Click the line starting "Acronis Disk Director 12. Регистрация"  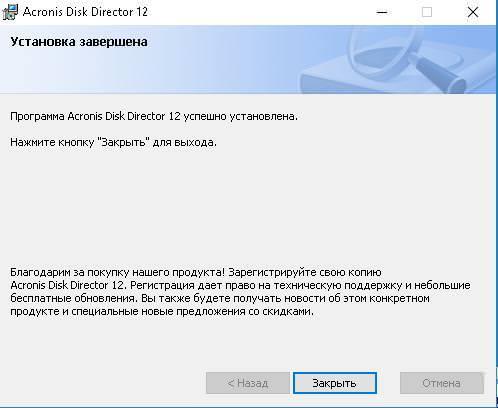click(x=240, y=285)
